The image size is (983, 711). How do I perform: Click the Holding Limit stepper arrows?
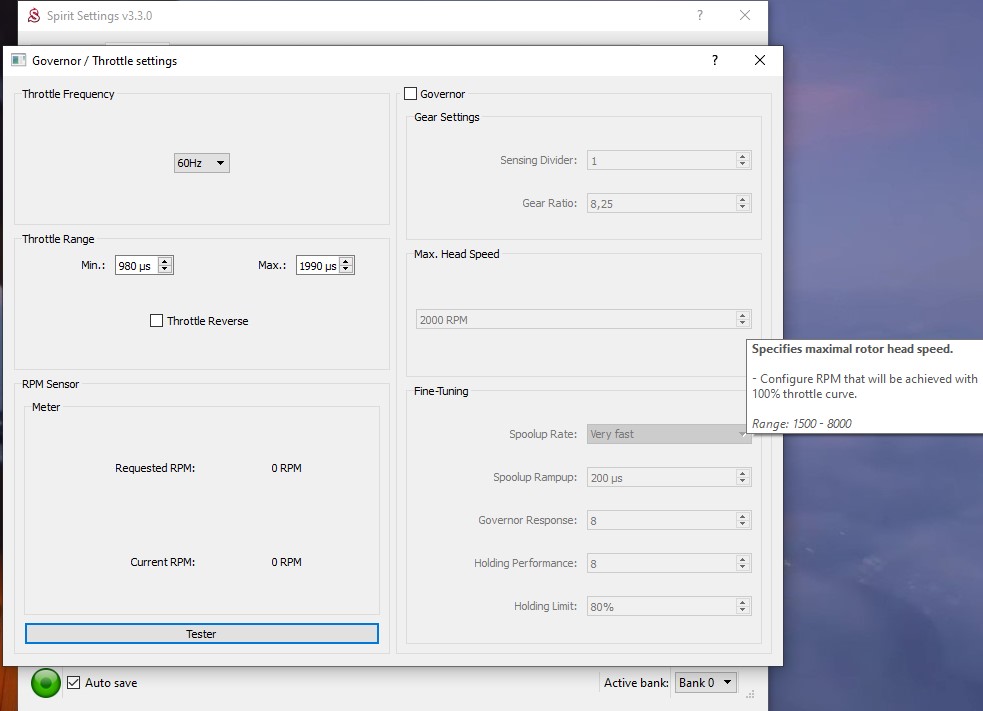[x=742, y=606]
